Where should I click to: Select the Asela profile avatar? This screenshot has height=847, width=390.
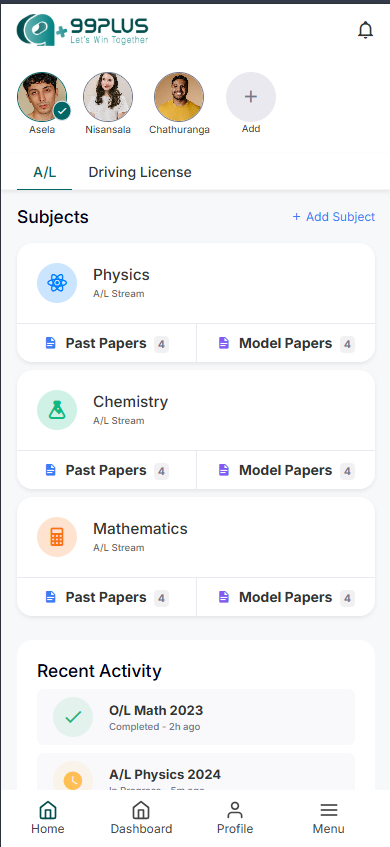coord(42,97)
